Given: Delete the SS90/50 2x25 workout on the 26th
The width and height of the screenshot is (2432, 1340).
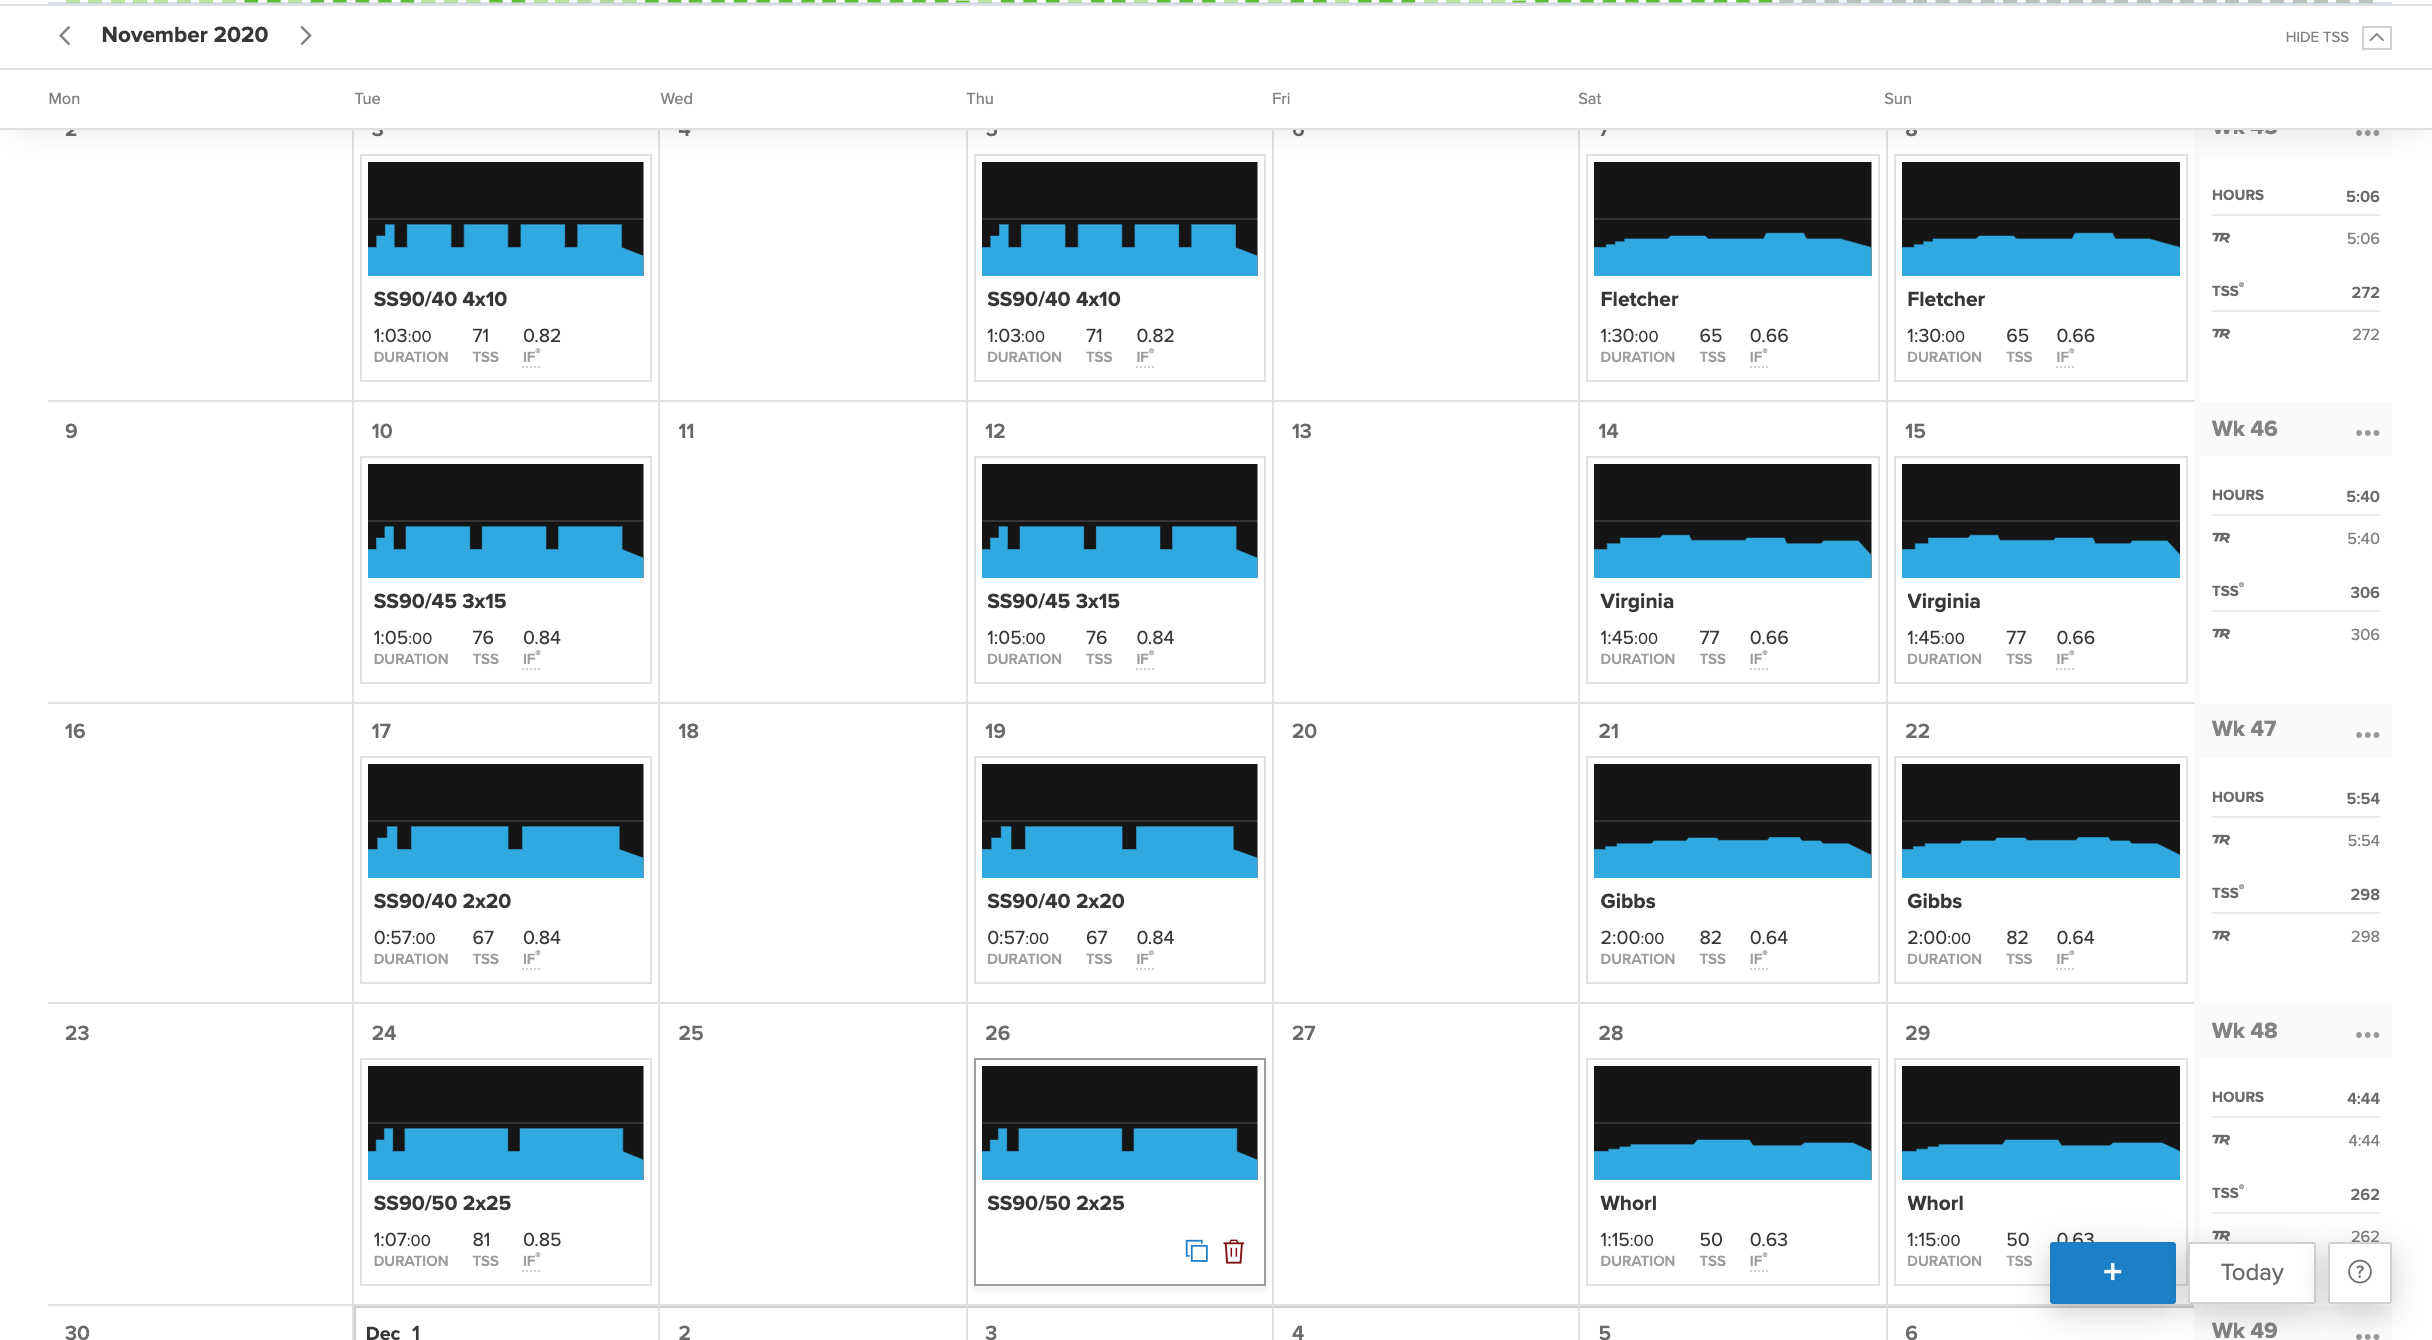Looking at the screenshot, I should coord(1234,1251).
